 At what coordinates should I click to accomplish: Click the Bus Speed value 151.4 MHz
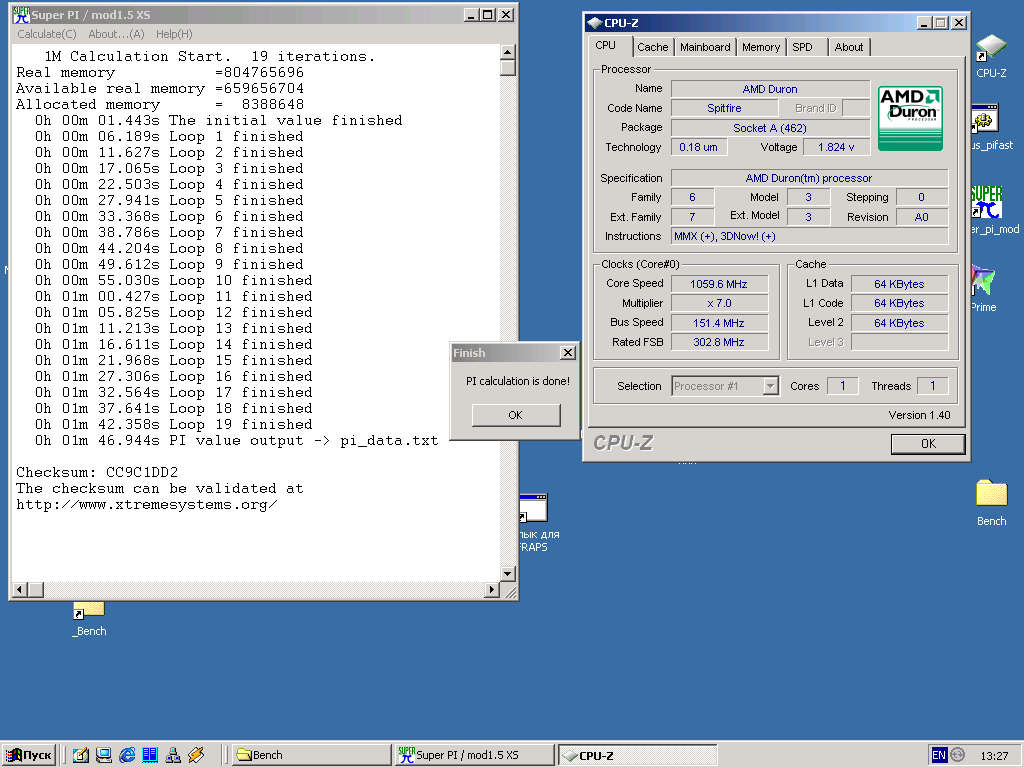click(x=718, y=323)
